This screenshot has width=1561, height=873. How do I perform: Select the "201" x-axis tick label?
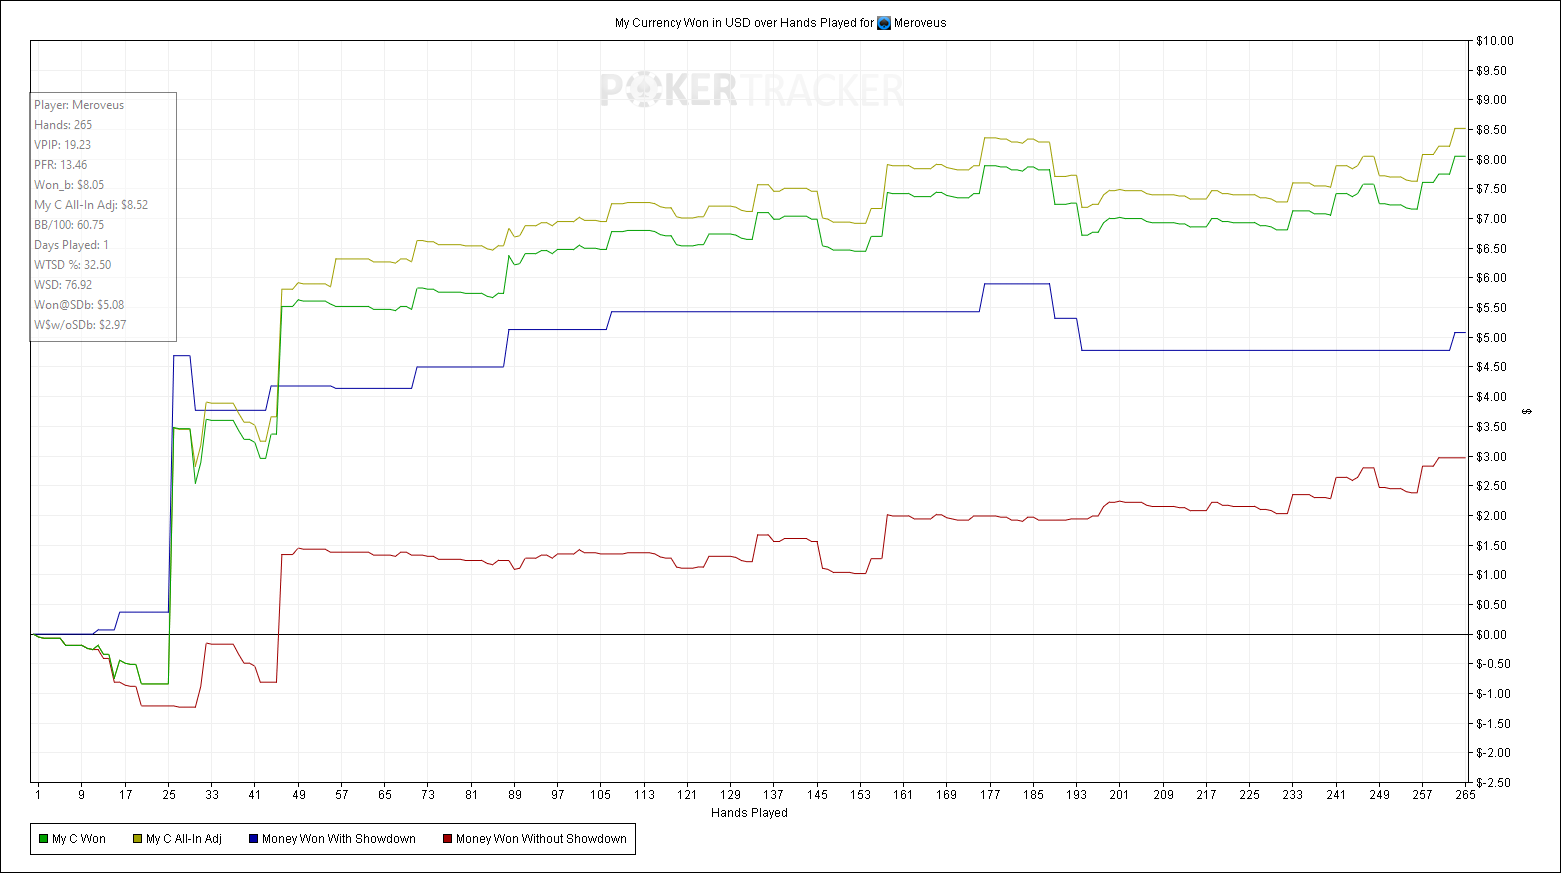pyautogui.click(x=1119, y=795)
